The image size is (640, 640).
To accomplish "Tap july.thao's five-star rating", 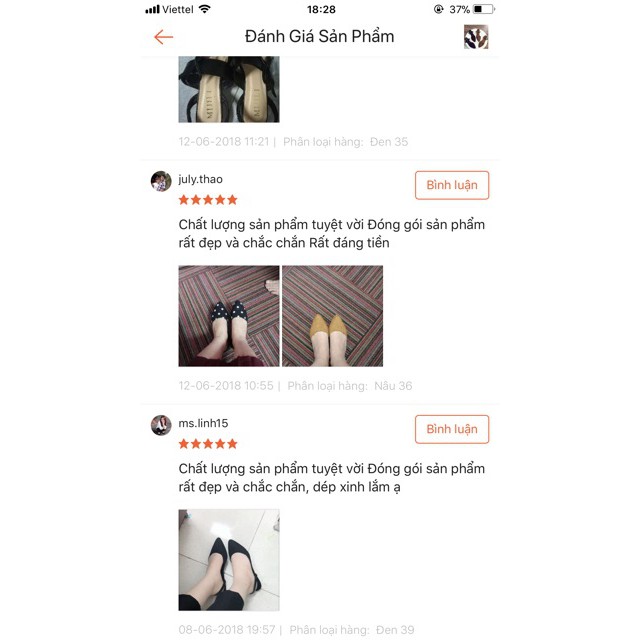I will 208,200.
